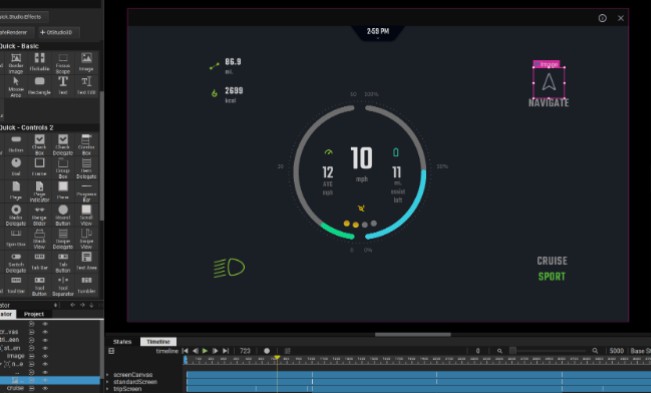
Task: Play the timeline animation
Action: click(x=205, y=351)
